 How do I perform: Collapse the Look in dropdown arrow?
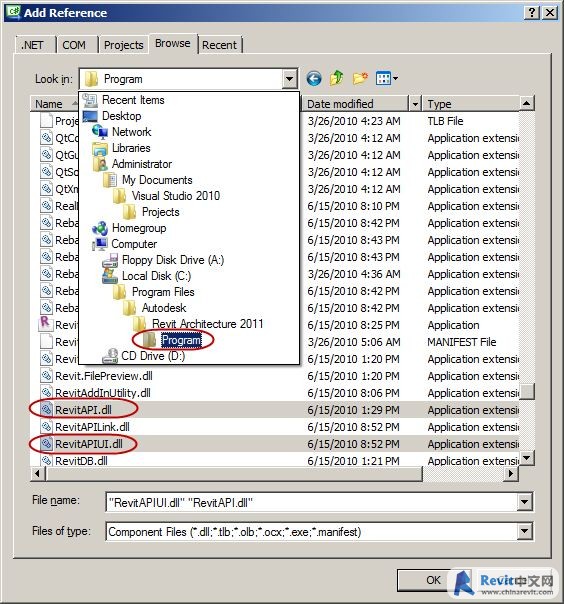coord(289,79)
